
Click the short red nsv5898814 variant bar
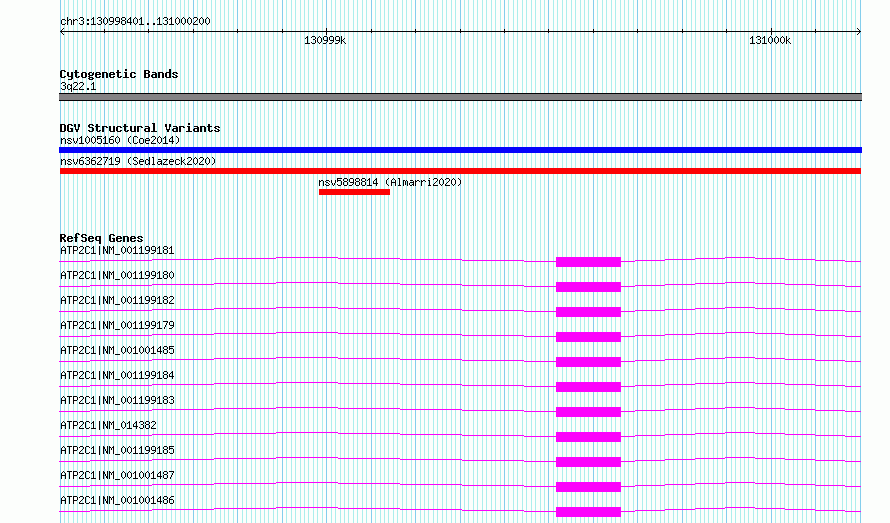pyautogui.click(x=354, y=192)
